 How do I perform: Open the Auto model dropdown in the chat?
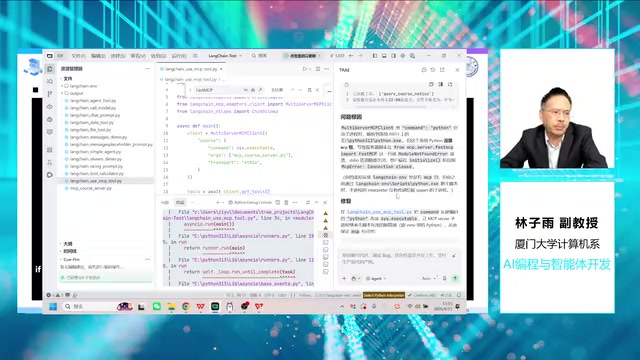click(429, 278)
